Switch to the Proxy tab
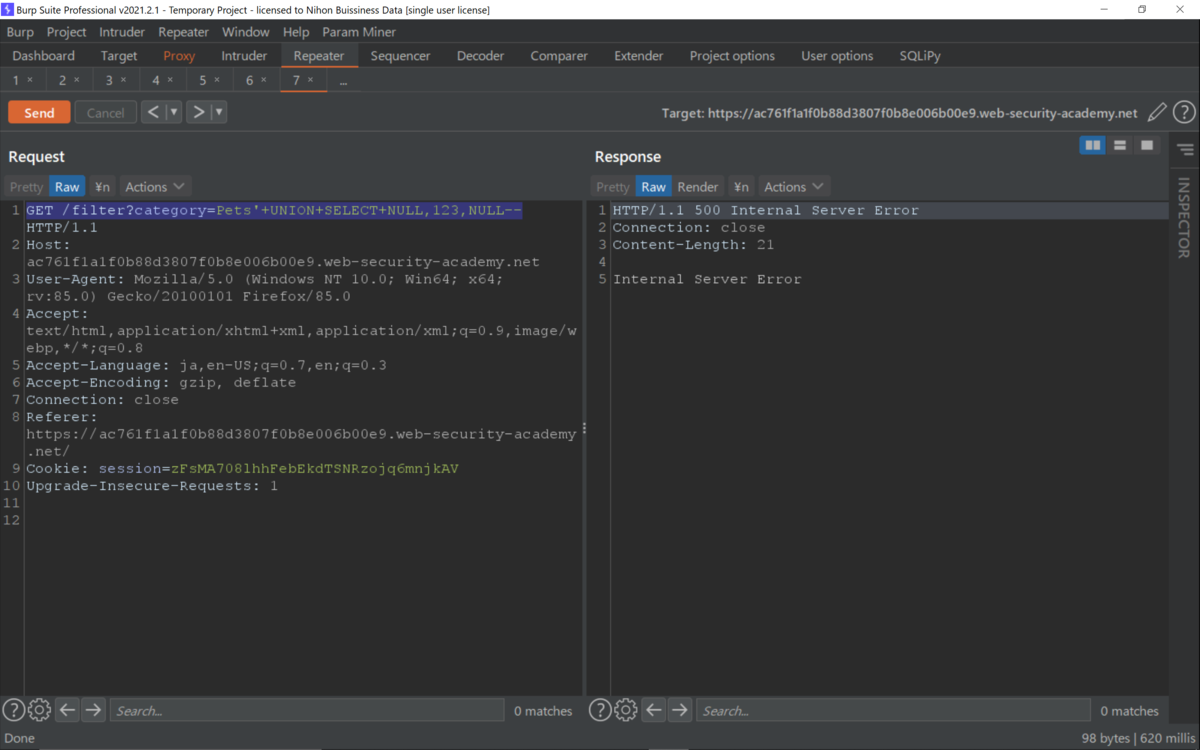 (179, 56)
